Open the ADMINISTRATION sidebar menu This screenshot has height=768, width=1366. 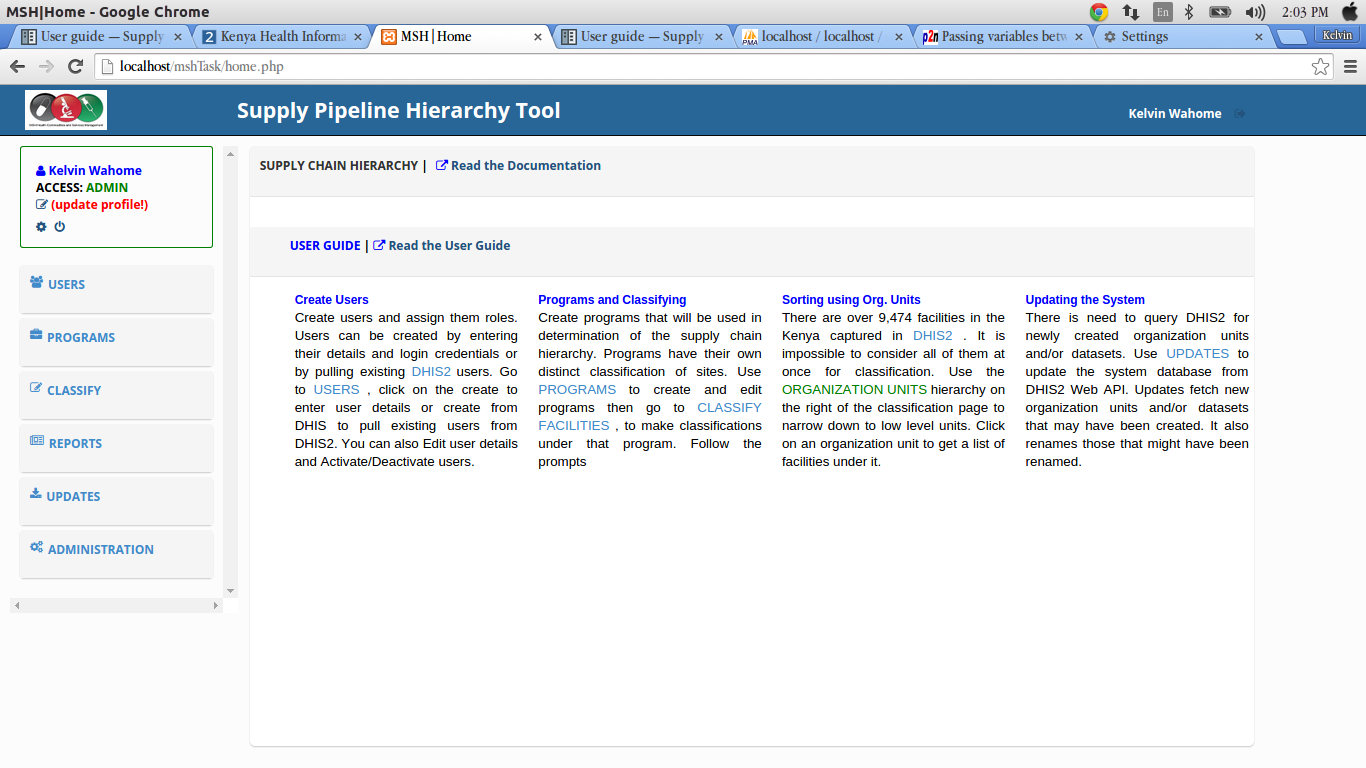pyautogui.click(x=116, y=554)
